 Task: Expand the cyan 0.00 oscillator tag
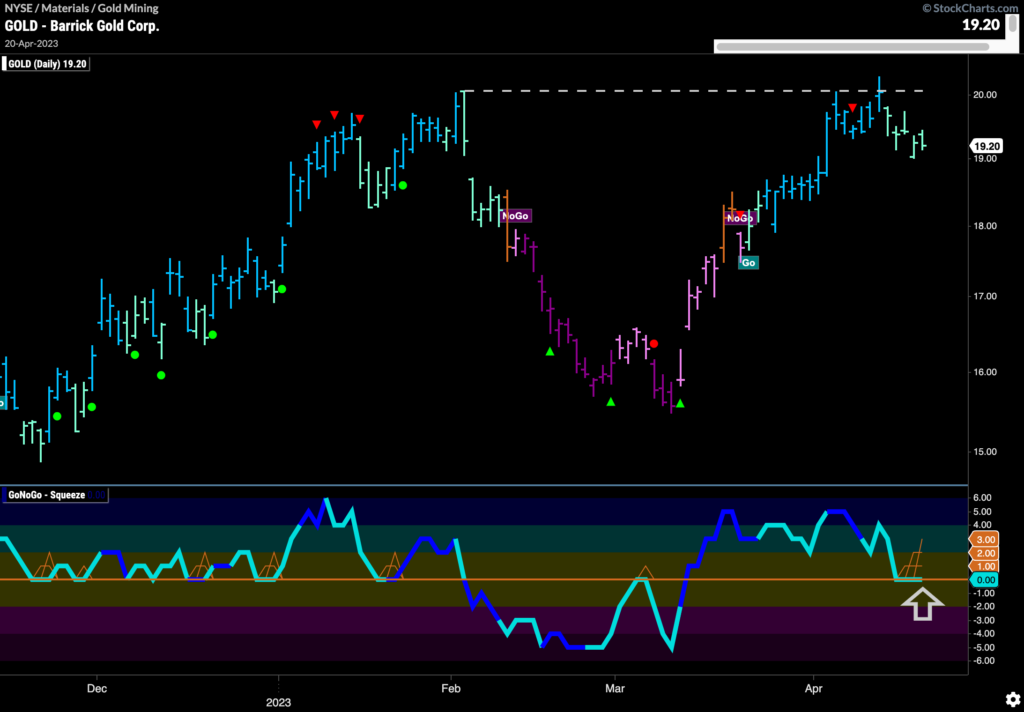click(x=986, y=578)
